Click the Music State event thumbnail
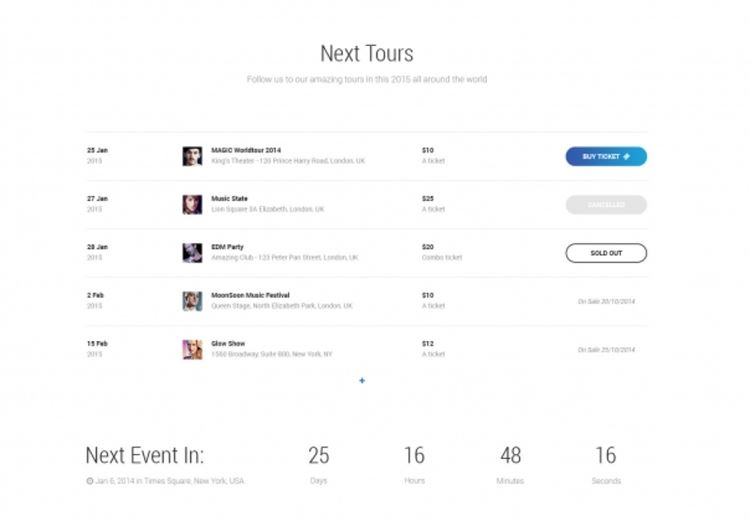The width and height of the screenshot is (750, 521). tap(192, 204)
